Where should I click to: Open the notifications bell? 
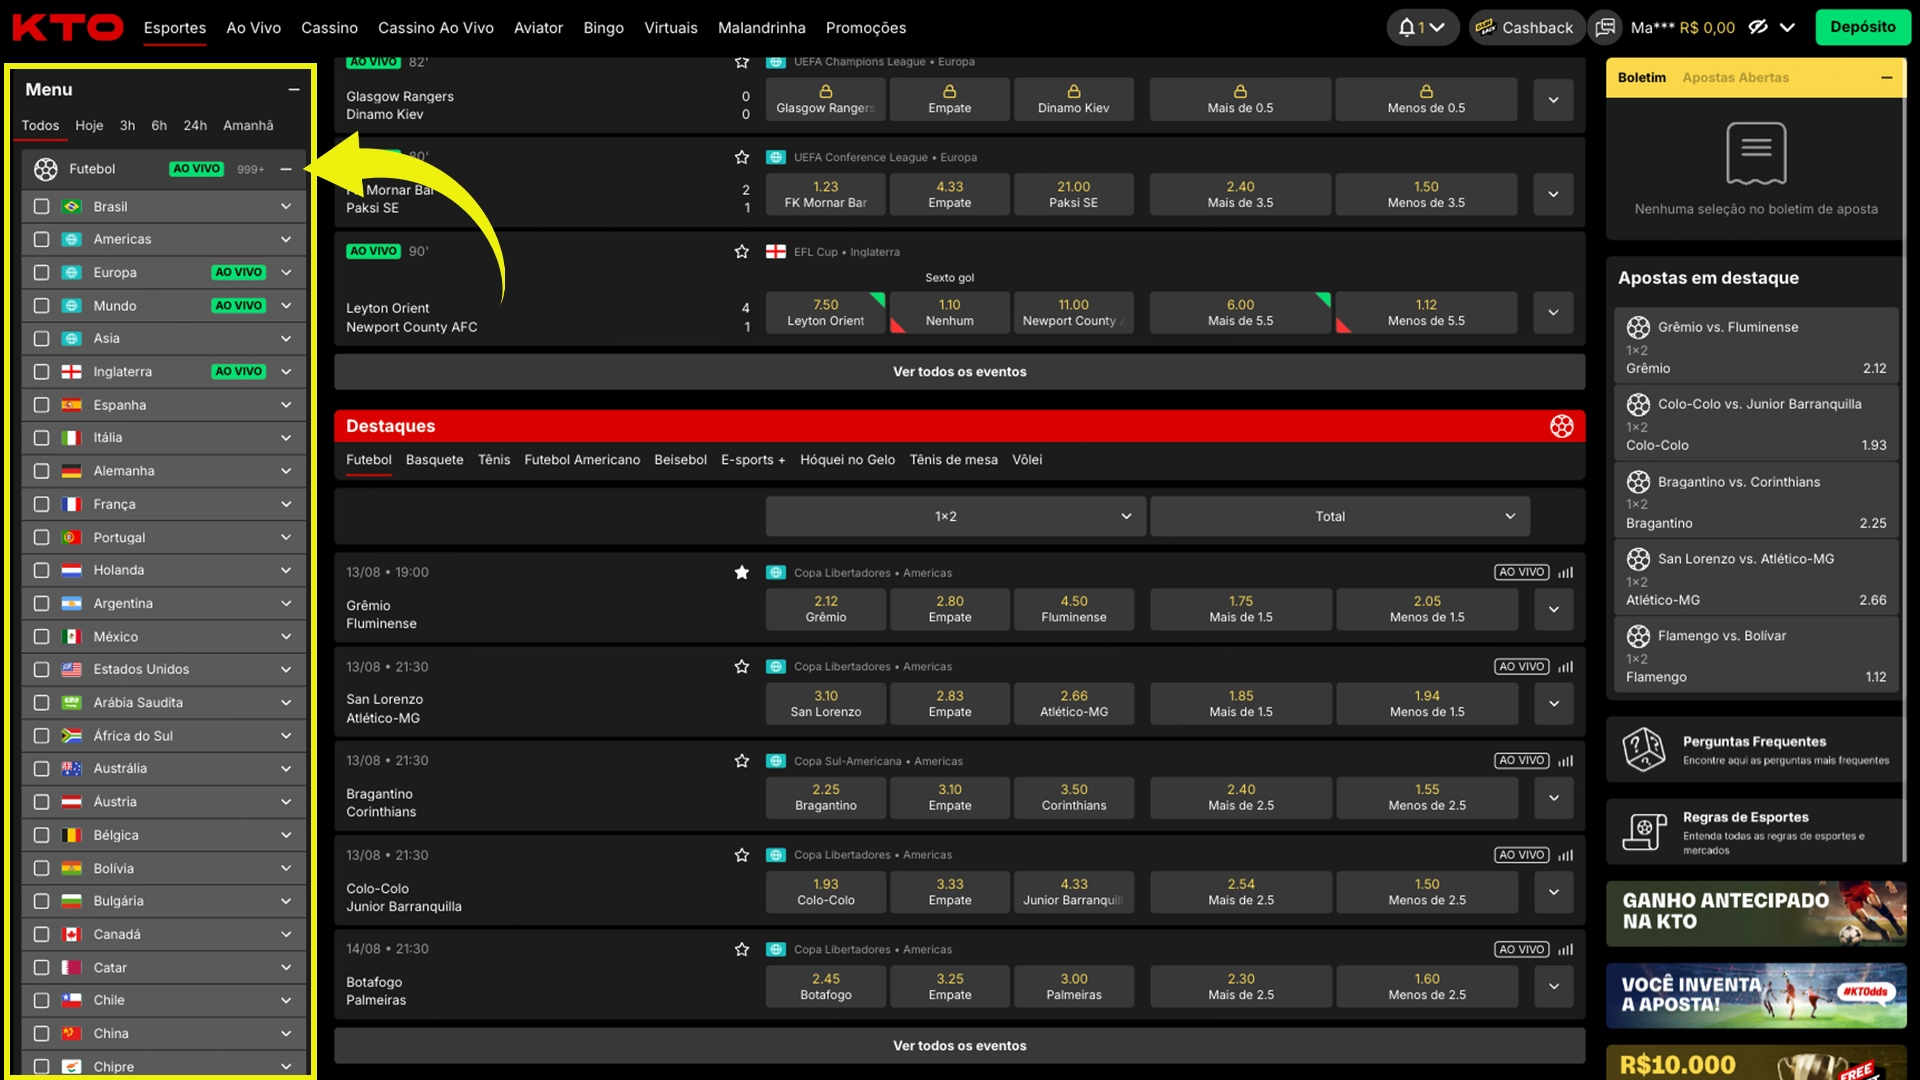point(1406,27)
